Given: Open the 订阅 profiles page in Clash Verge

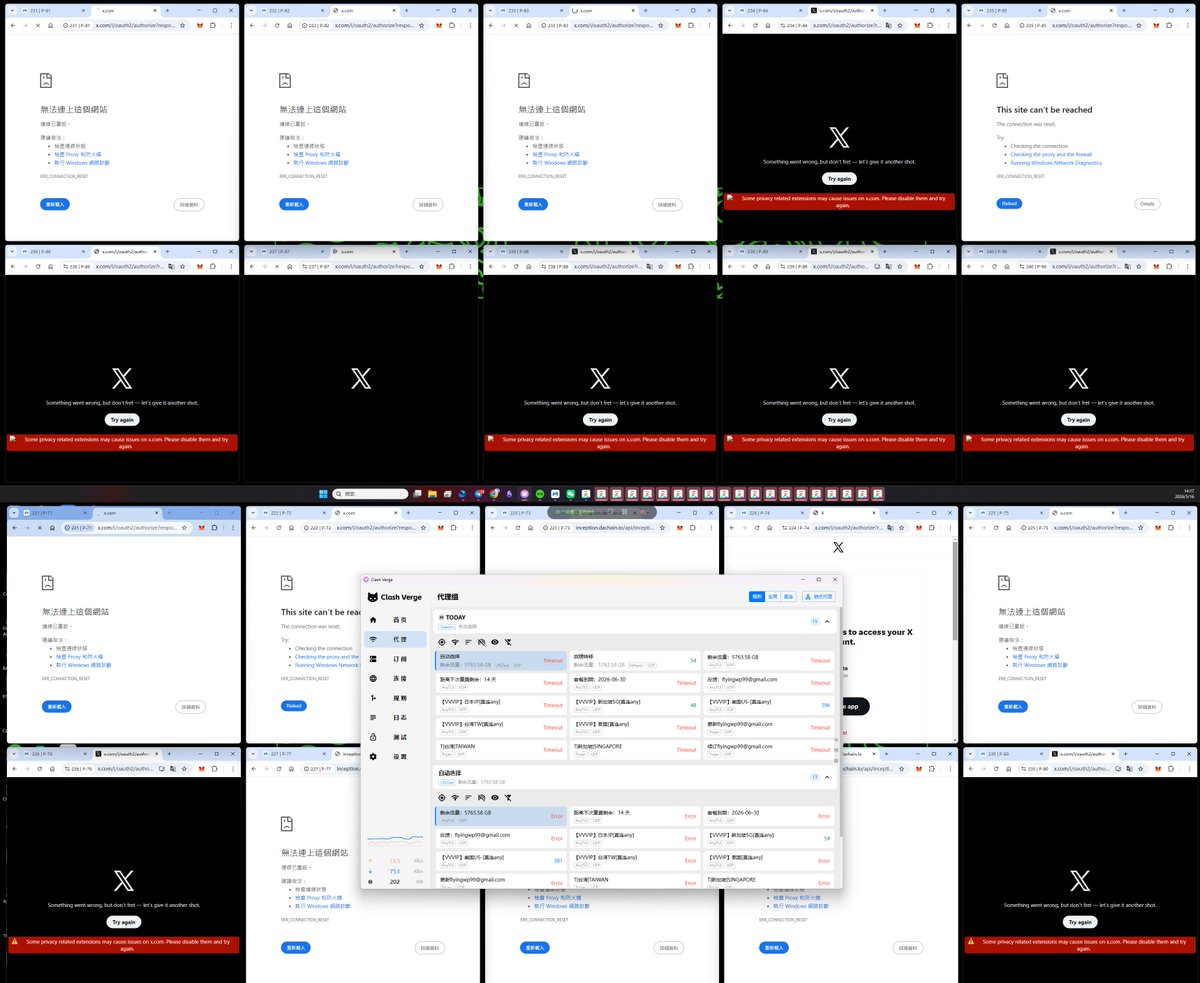Looking at the screenshot, I should pyautogui.click(x=397, y=659).
